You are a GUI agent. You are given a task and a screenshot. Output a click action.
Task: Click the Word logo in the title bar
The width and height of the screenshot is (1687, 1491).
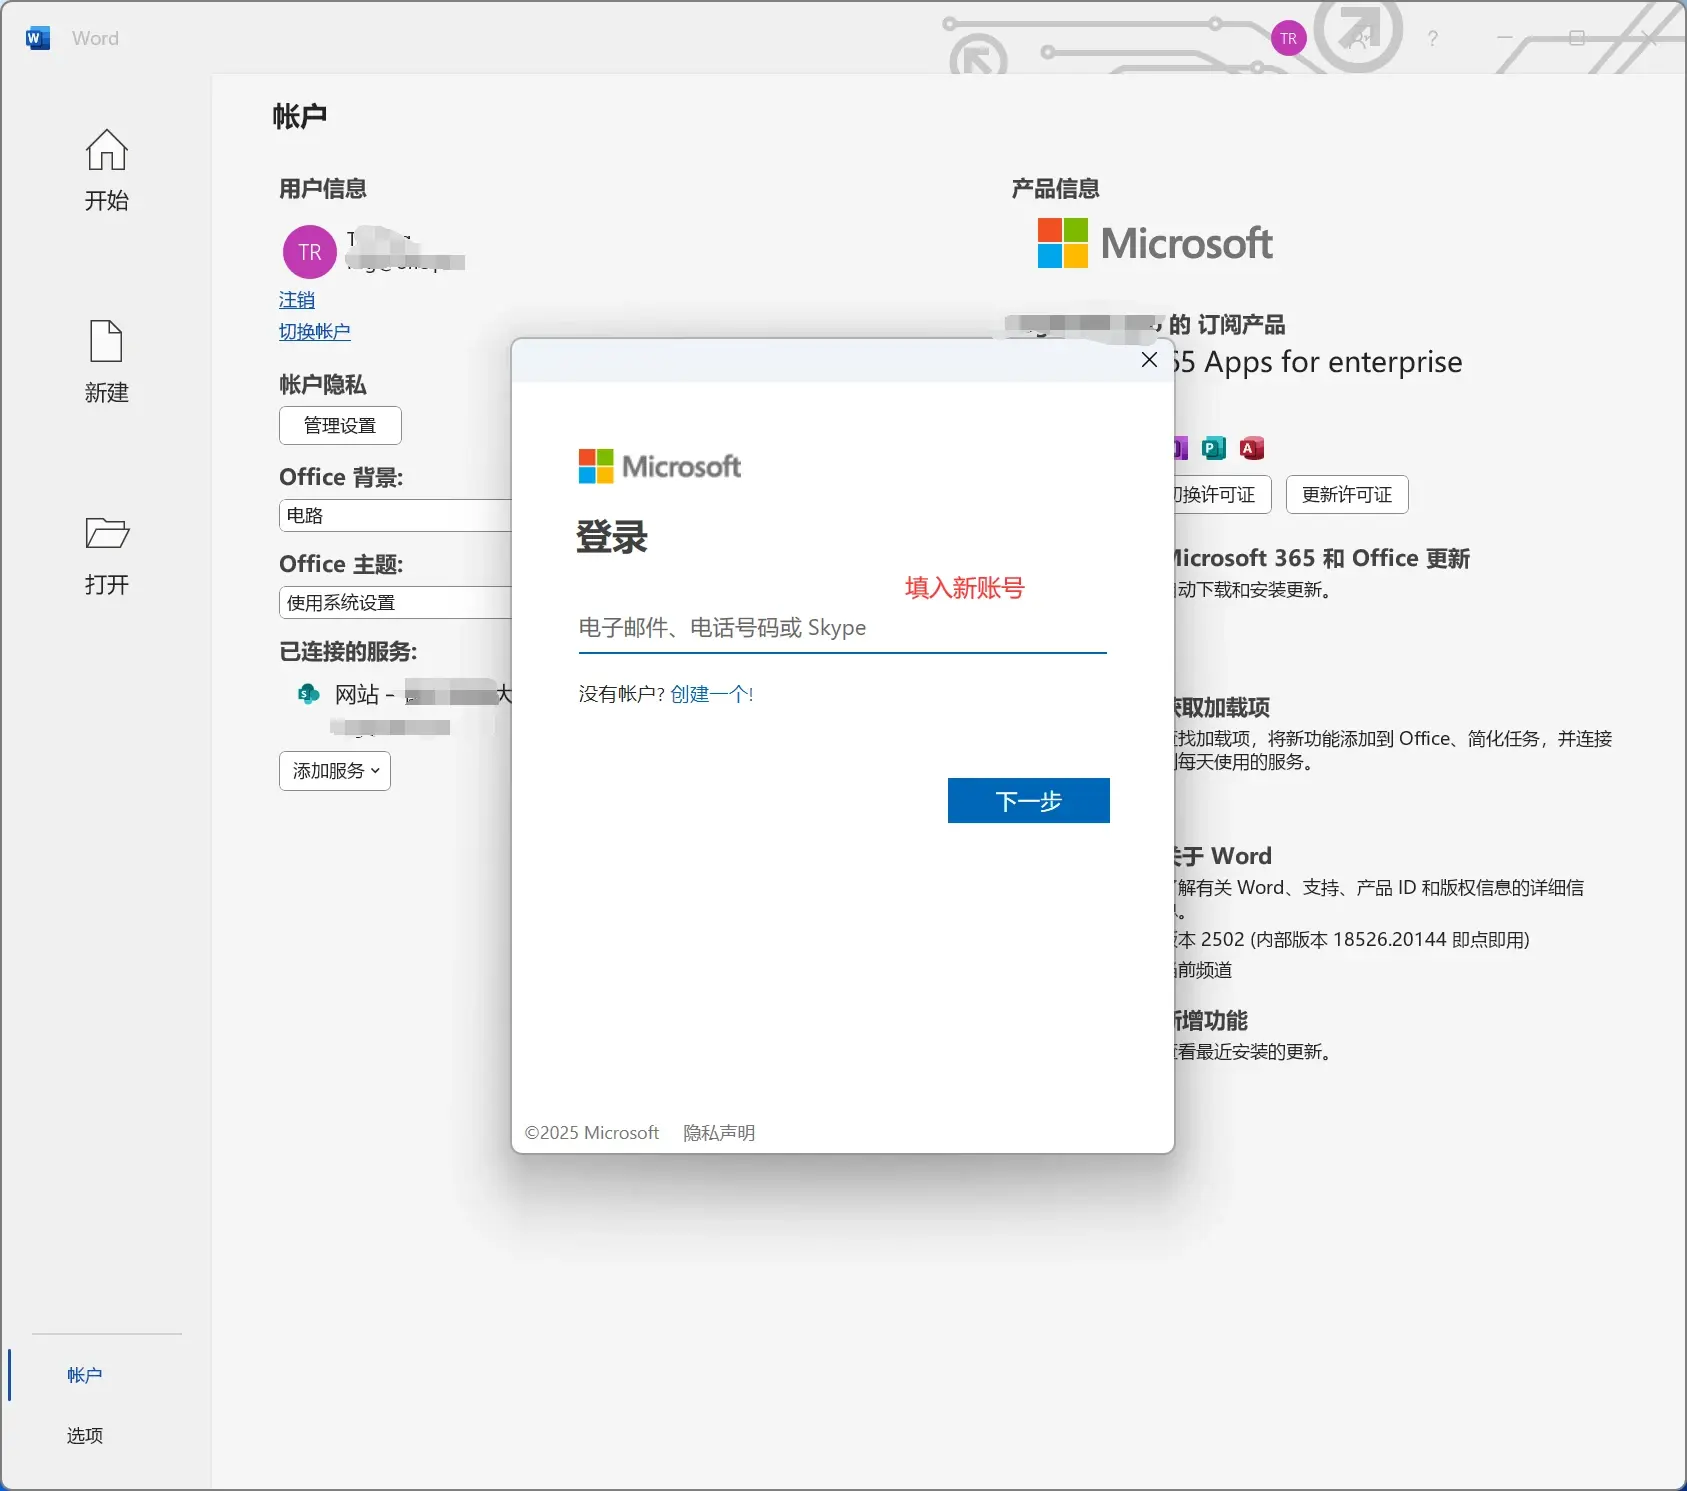coord(38,38)
